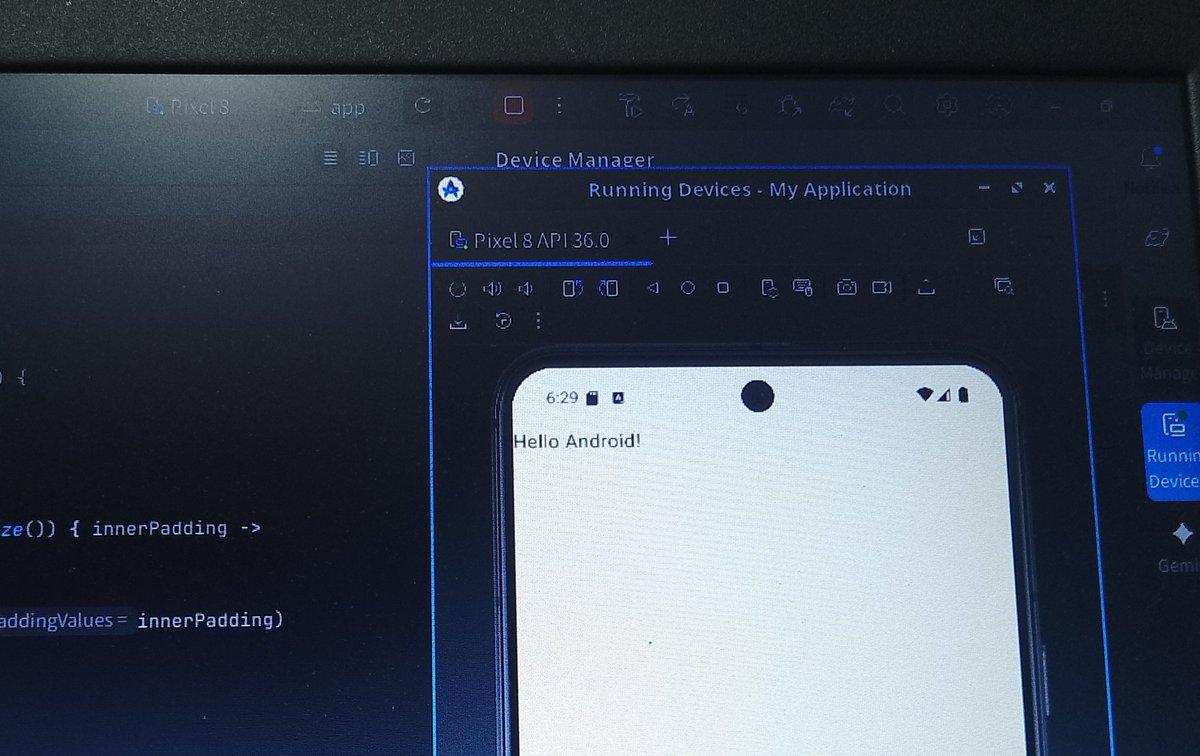Click the emulator battery status icon
1200x756 pixels.
click(963, 395)
